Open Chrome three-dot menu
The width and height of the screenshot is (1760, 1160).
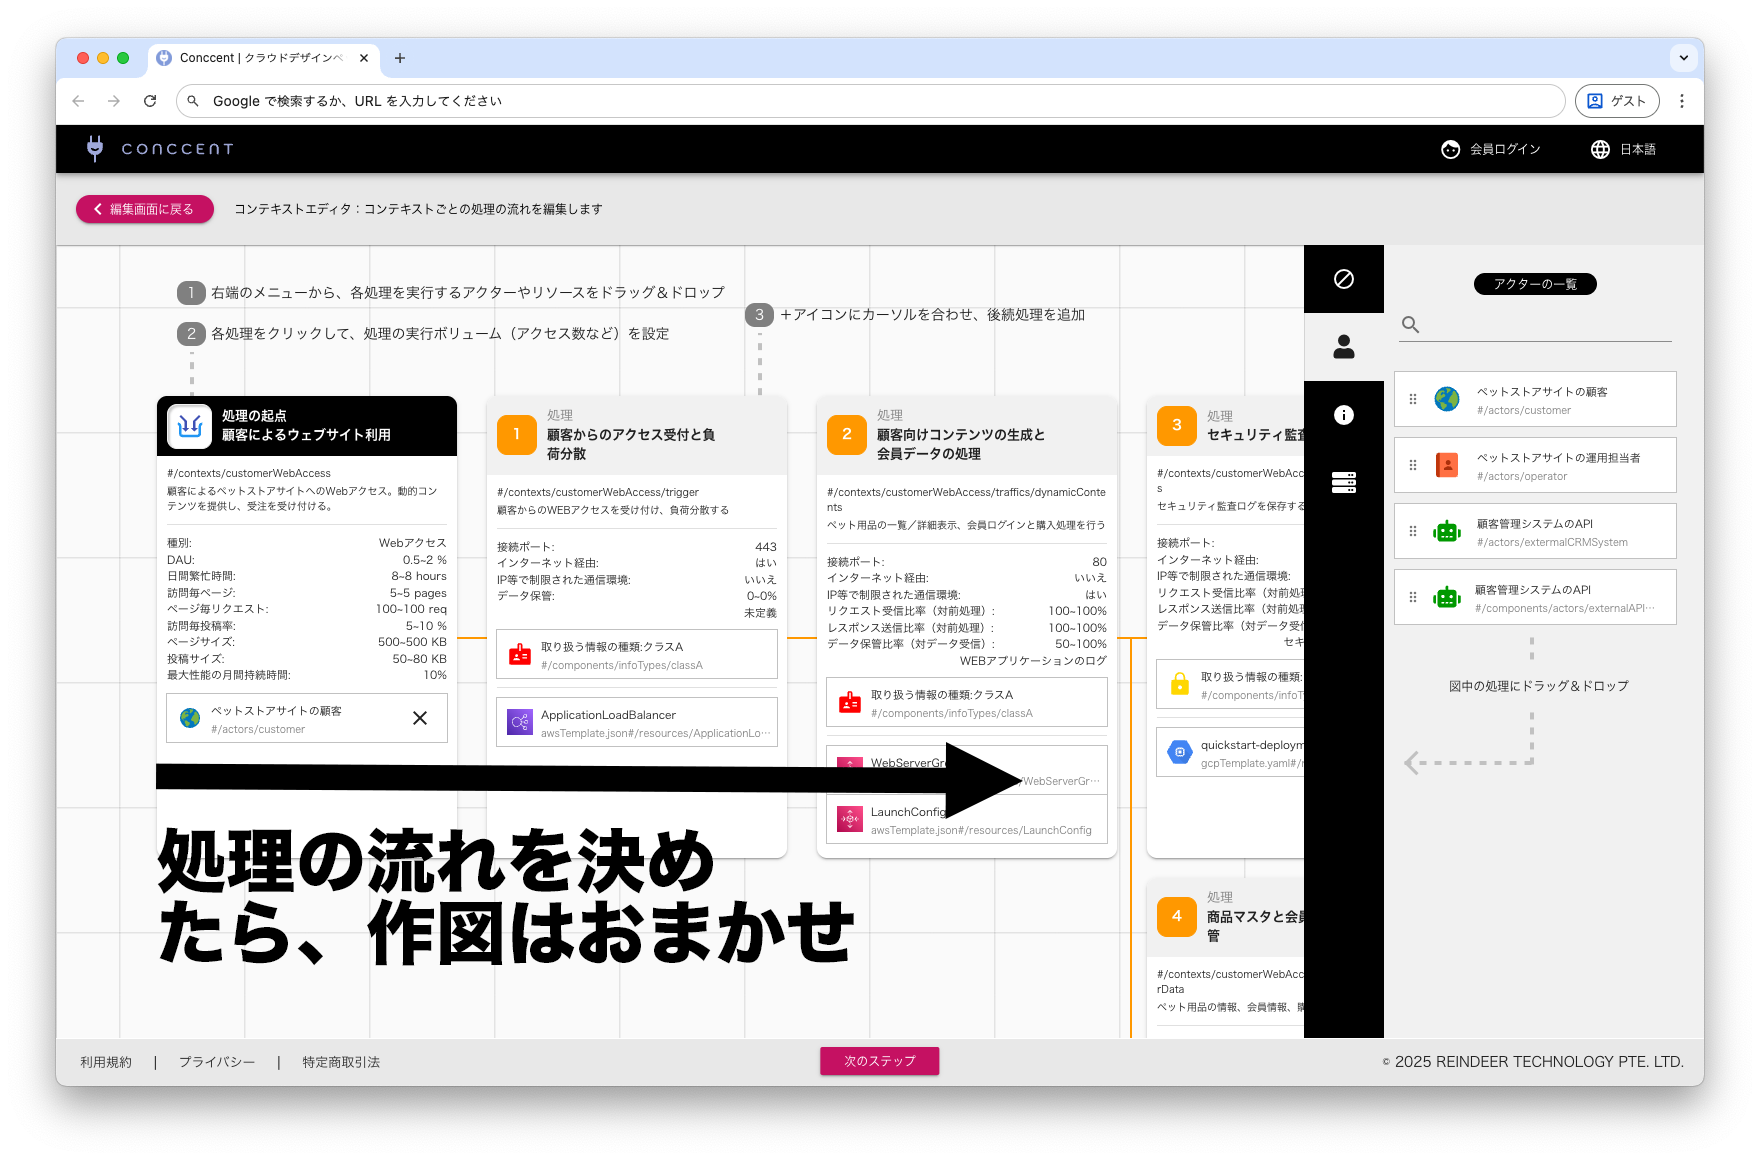[x=1682, y=101]
